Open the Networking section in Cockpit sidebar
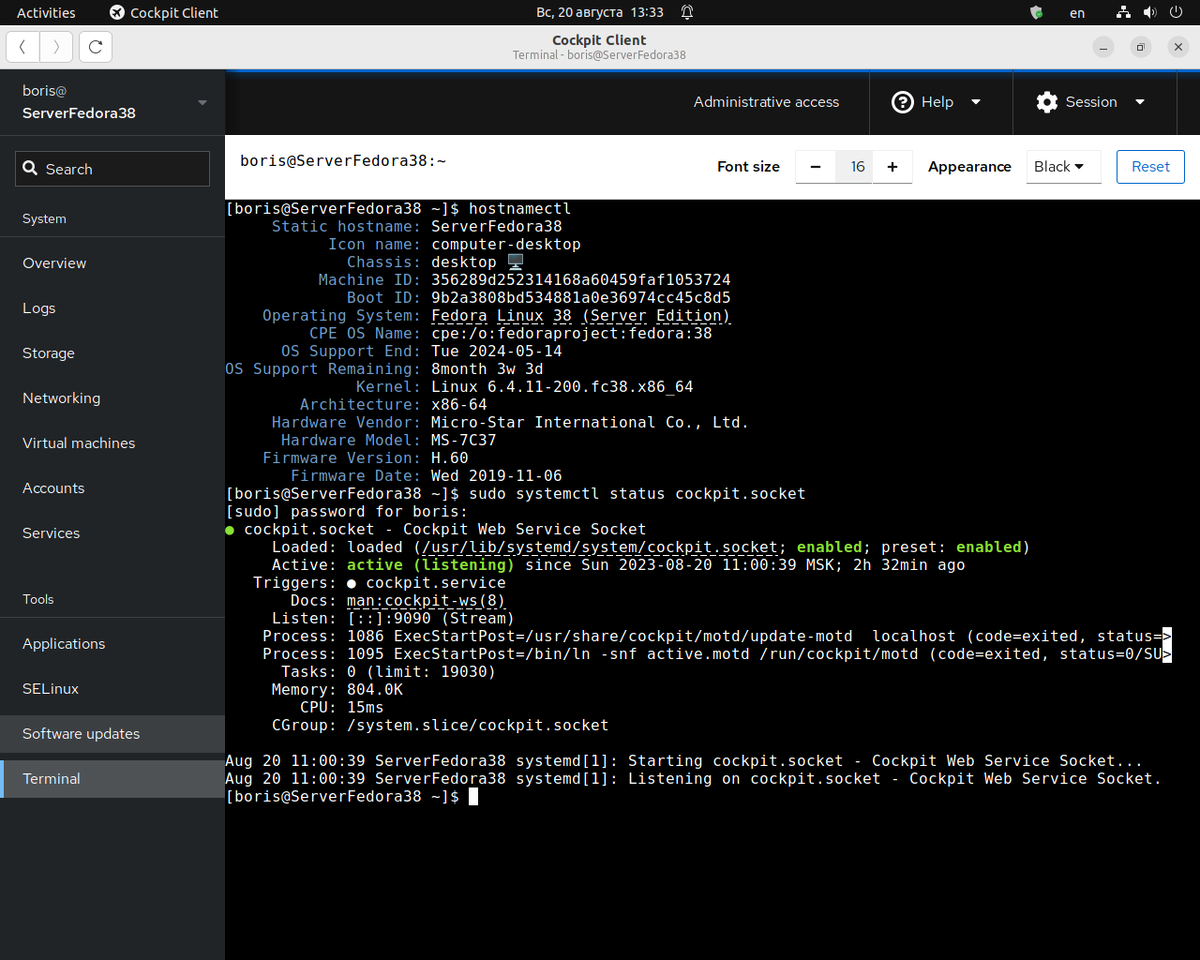Viewport: 1200px width, 960px height. click(61, 397)
